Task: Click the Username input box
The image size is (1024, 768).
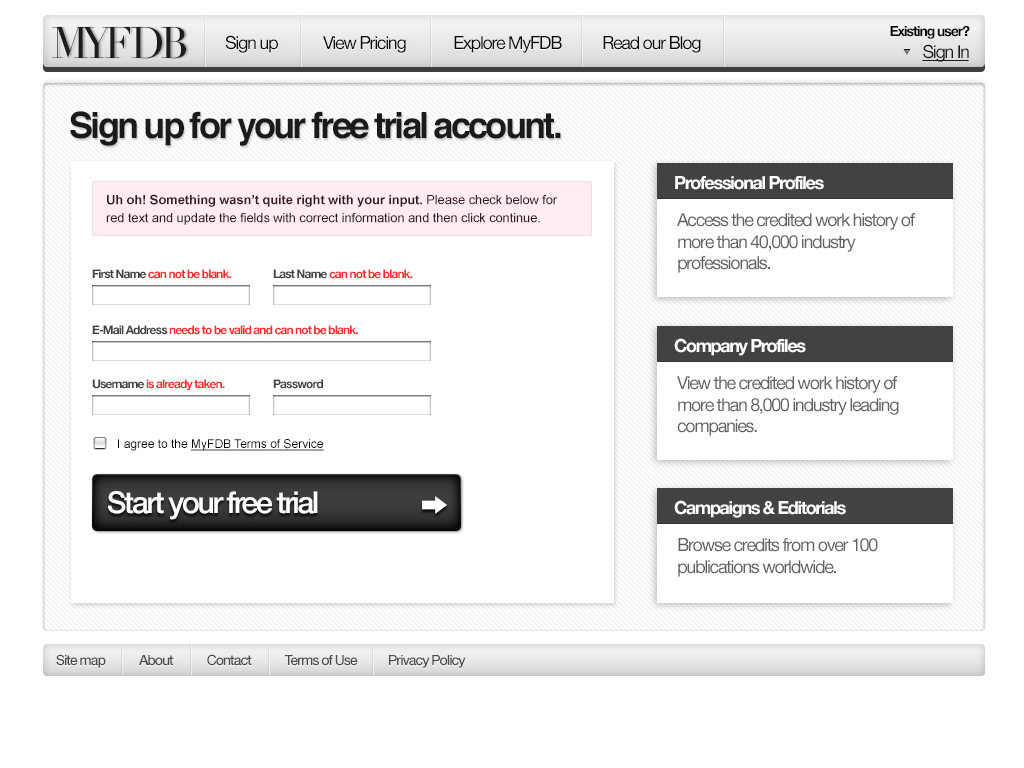Action: coord(171,405)
